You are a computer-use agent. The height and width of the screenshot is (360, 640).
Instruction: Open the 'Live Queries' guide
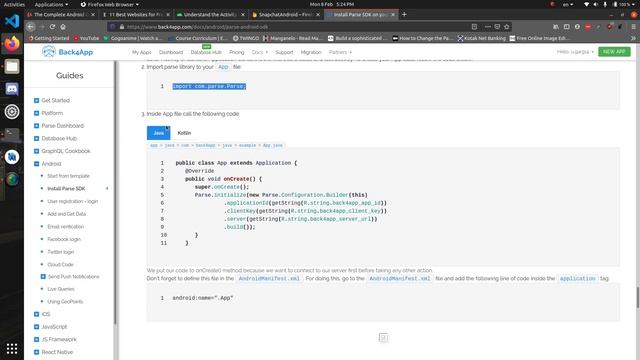[61, 289]
